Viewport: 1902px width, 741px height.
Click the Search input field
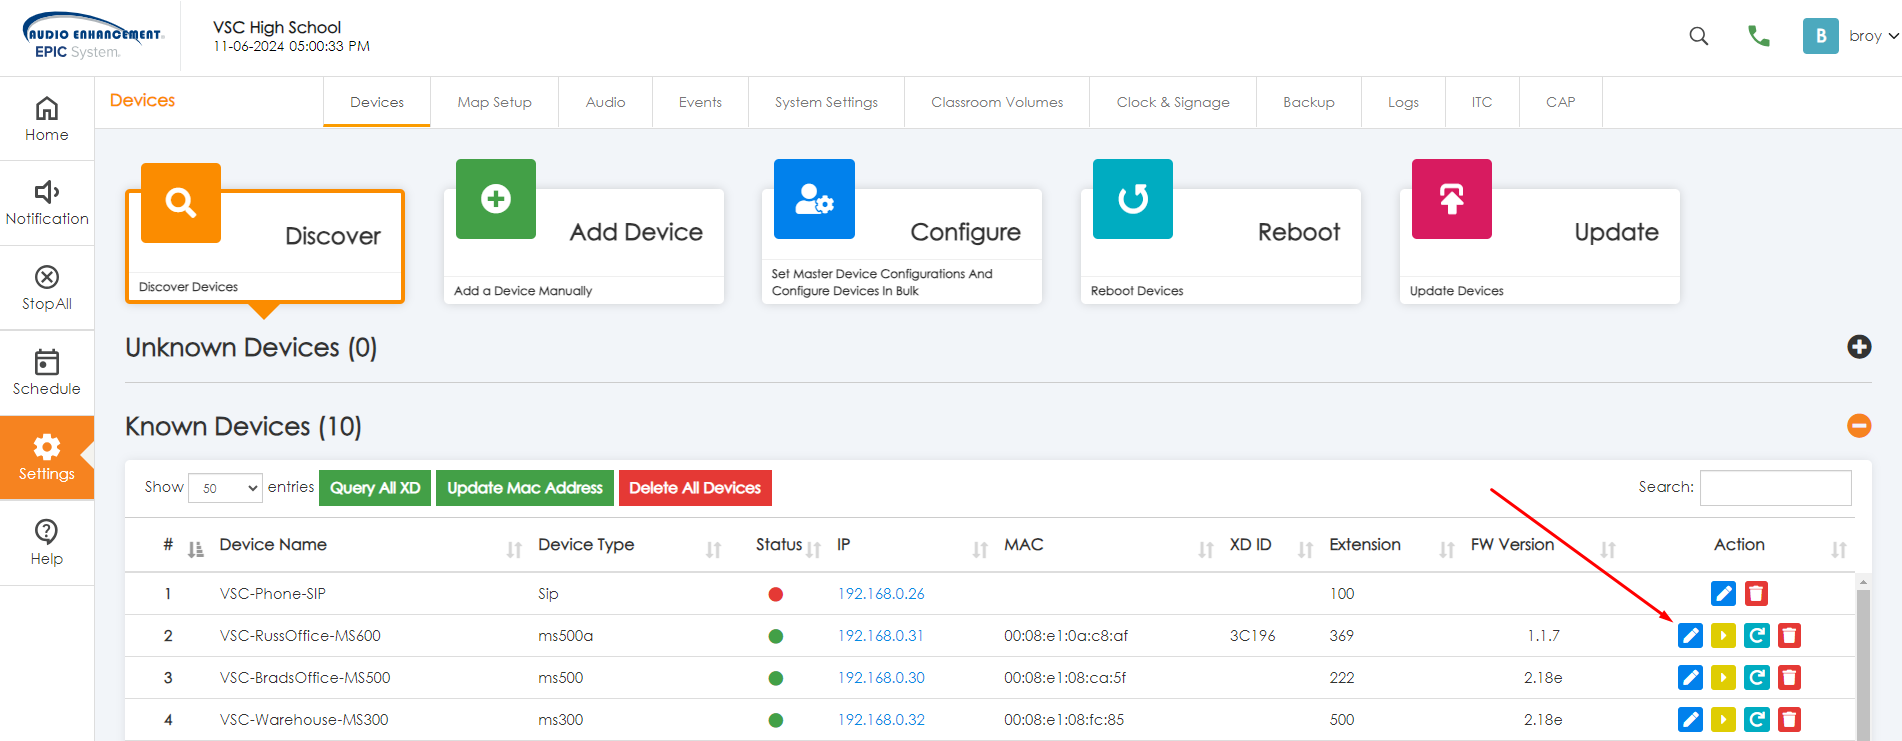(x=1775, y=488)
